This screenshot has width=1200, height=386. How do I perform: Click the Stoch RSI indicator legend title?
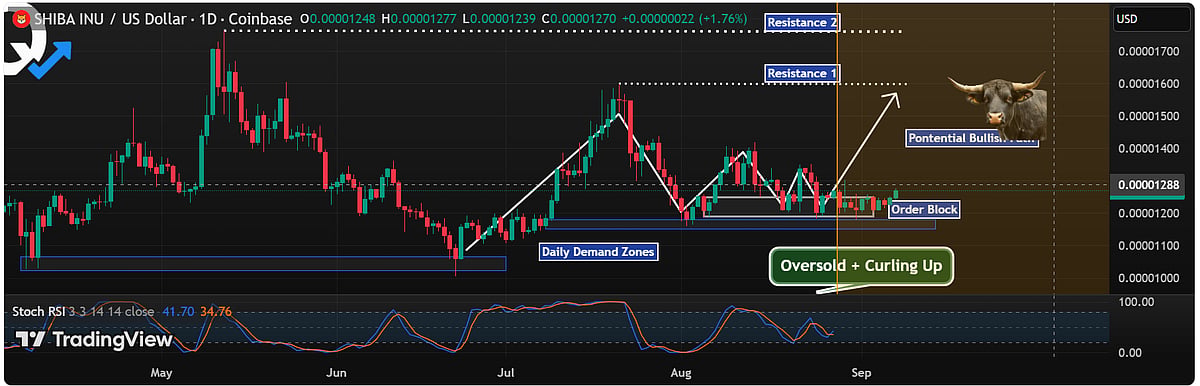coord(39,312)
